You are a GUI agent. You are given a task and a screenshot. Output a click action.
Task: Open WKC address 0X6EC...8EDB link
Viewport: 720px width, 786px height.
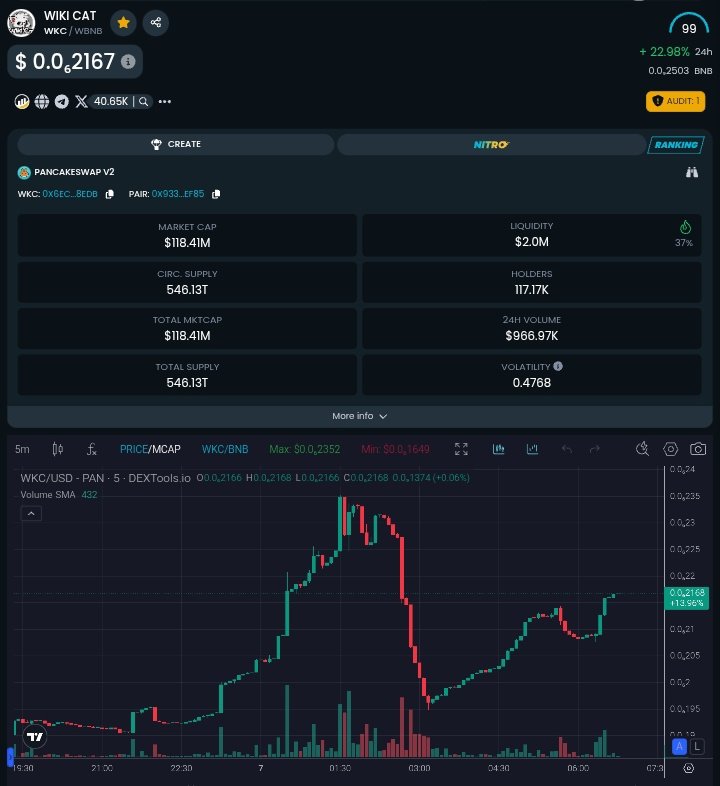tap(70, 194)
